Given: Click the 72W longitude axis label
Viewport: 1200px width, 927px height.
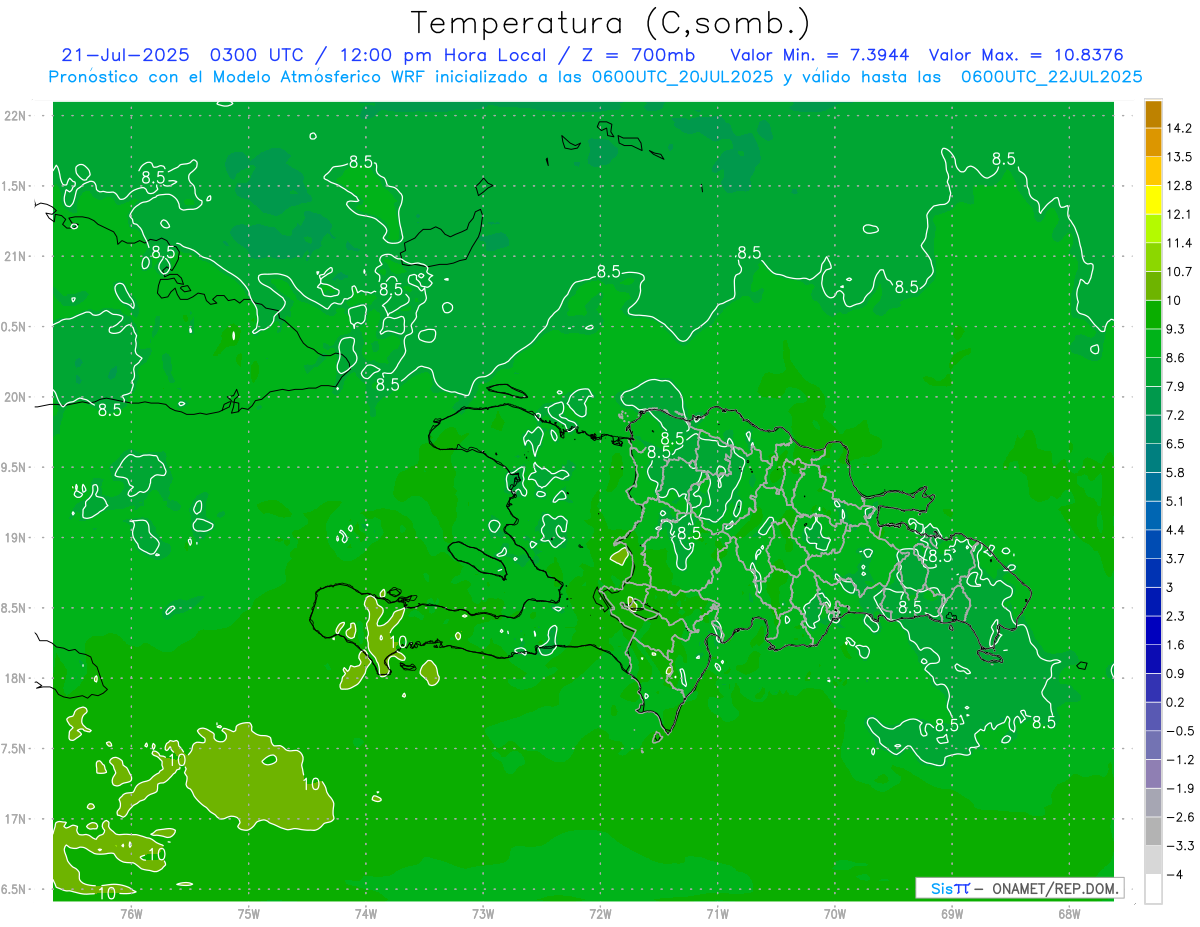Looking at the screenshot, I should pyautogui.click(x=600, y=914).
